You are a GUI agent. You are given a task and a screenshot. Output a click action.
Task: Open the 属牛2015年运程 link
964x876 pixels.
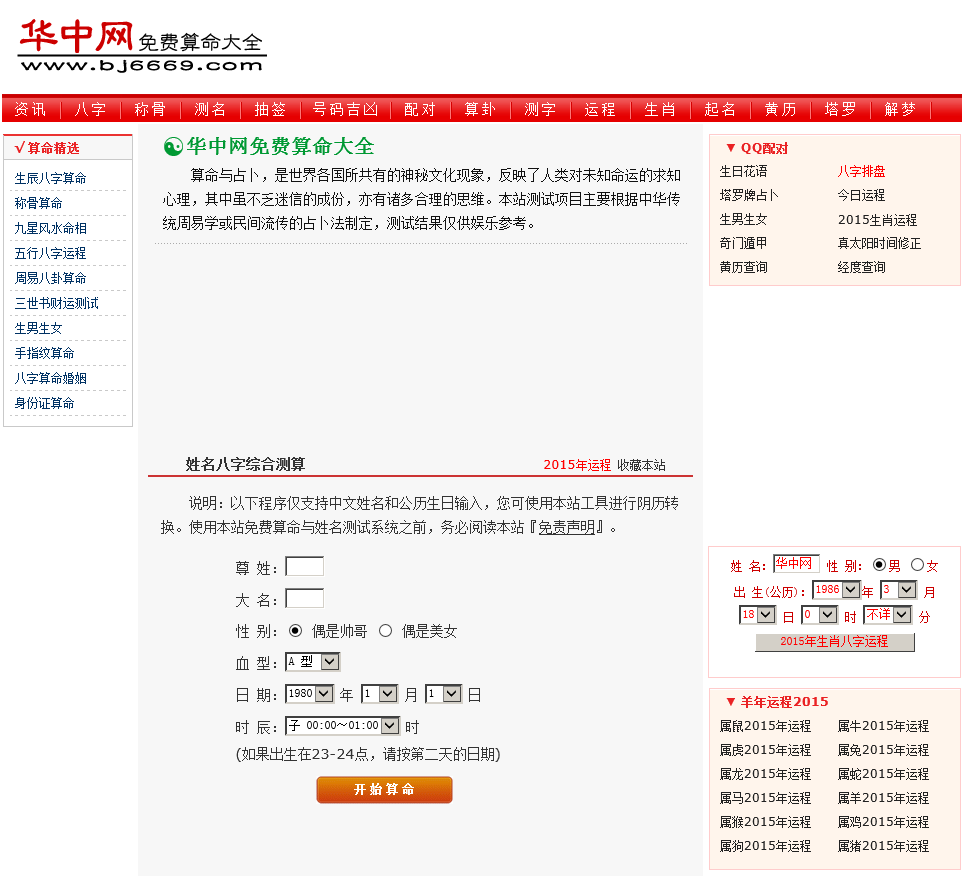[x=883, y=727]
